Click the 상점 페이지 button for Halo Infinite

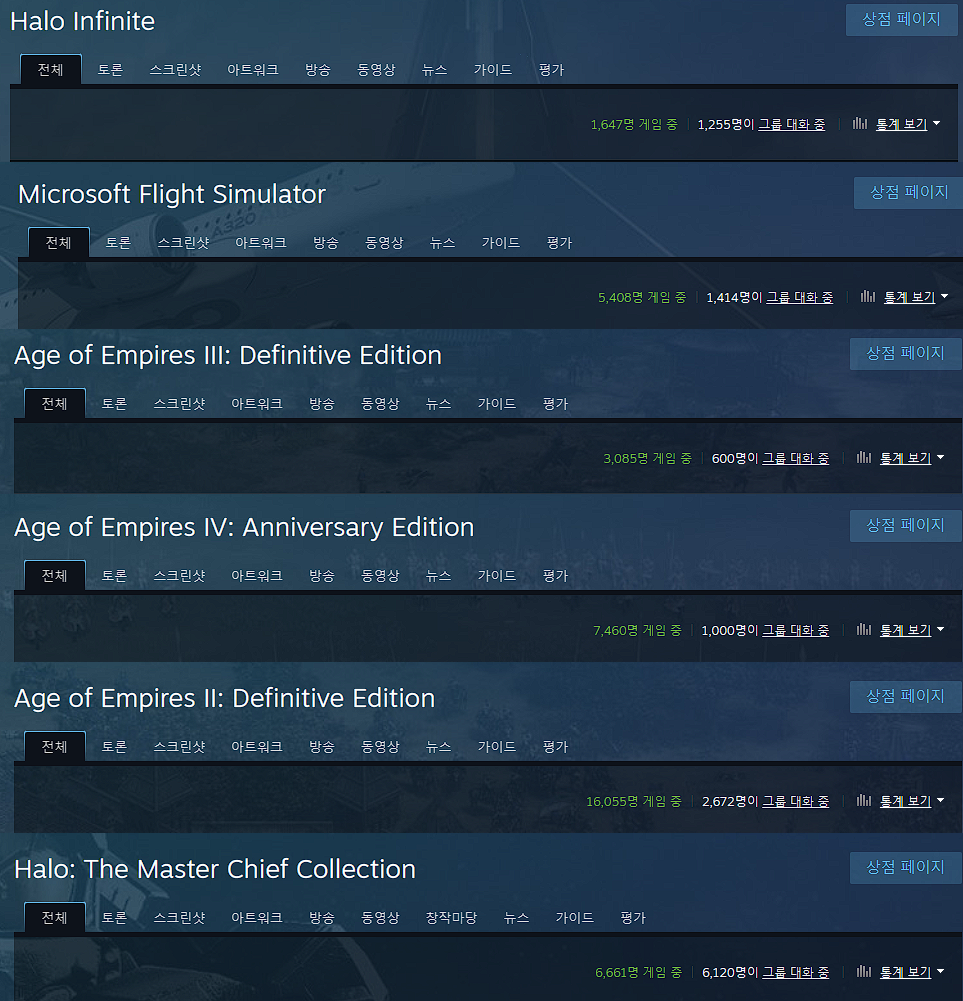901,20
